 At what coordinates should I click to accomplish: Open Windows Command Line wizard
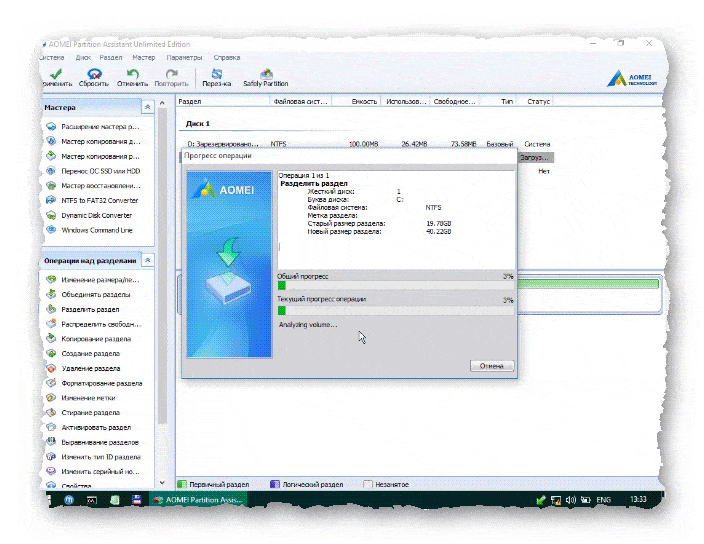(89, 230)
